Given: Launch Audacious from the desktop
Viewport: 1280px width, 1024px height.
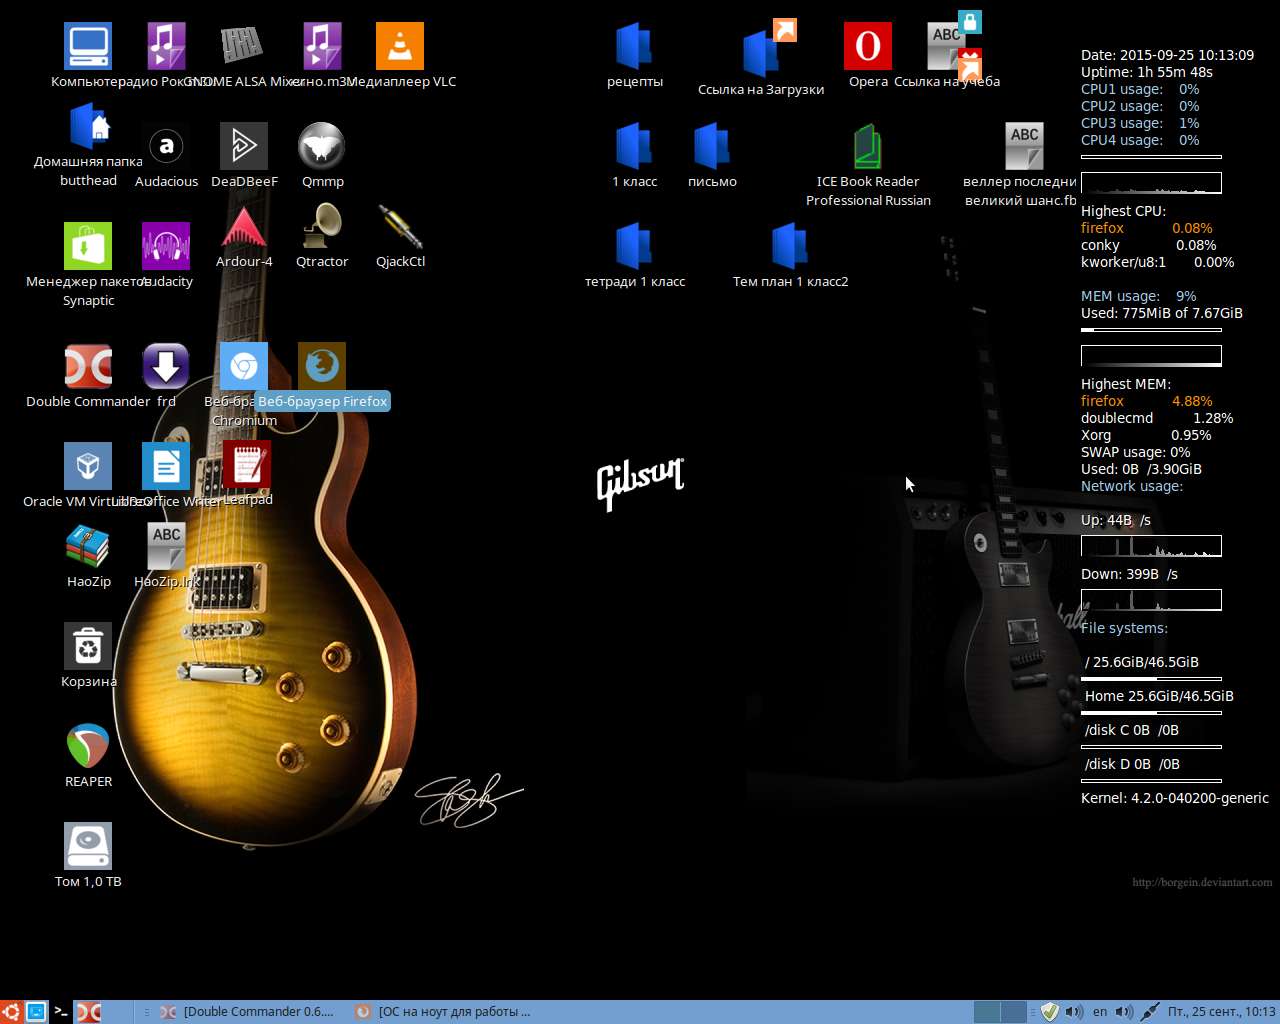Looking at the screenshot, I should tap(166, 147).
